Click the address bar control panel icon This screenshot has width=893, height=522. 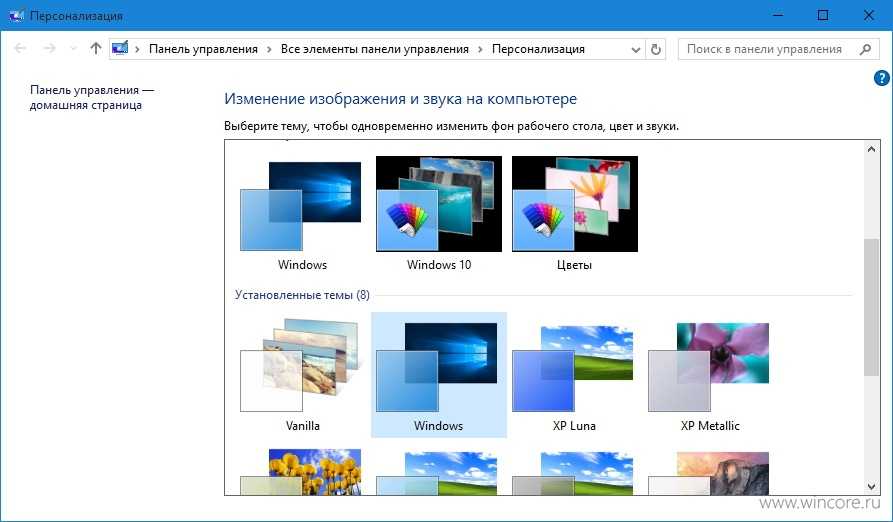pos(120,49)
